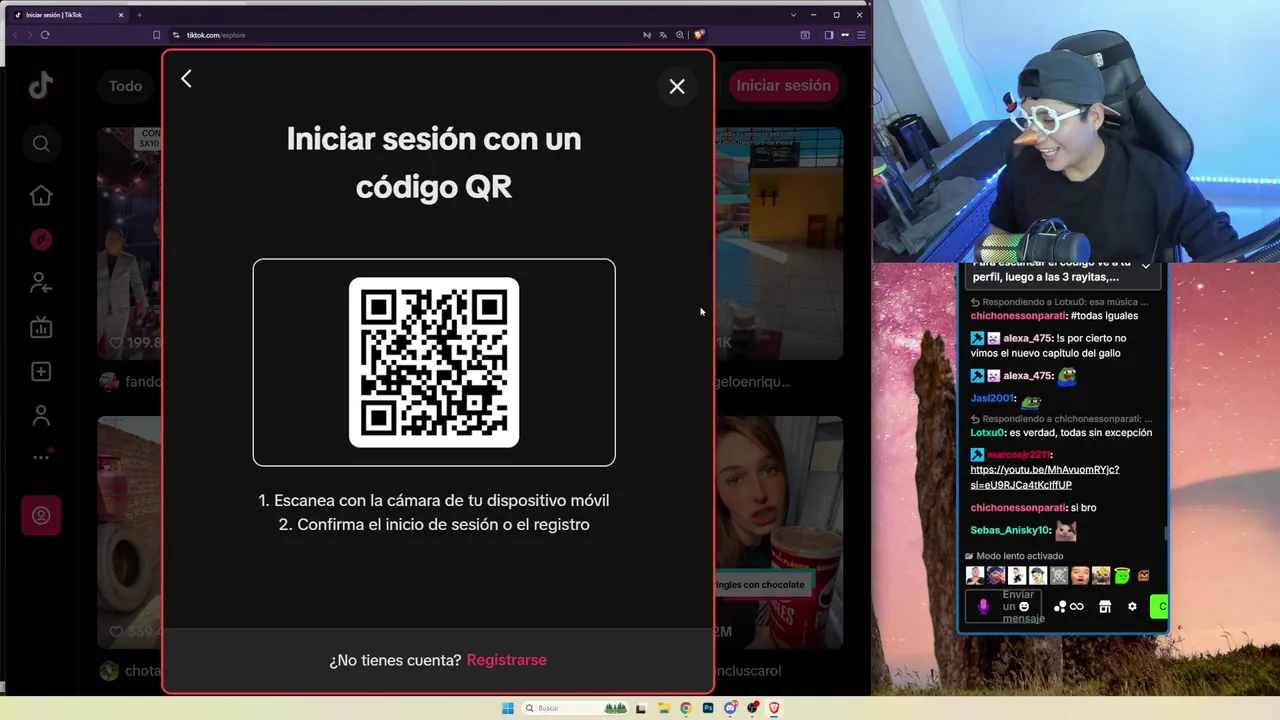
Task: Click the Brave browser taskbar icon
Action: tap(774, 708)
